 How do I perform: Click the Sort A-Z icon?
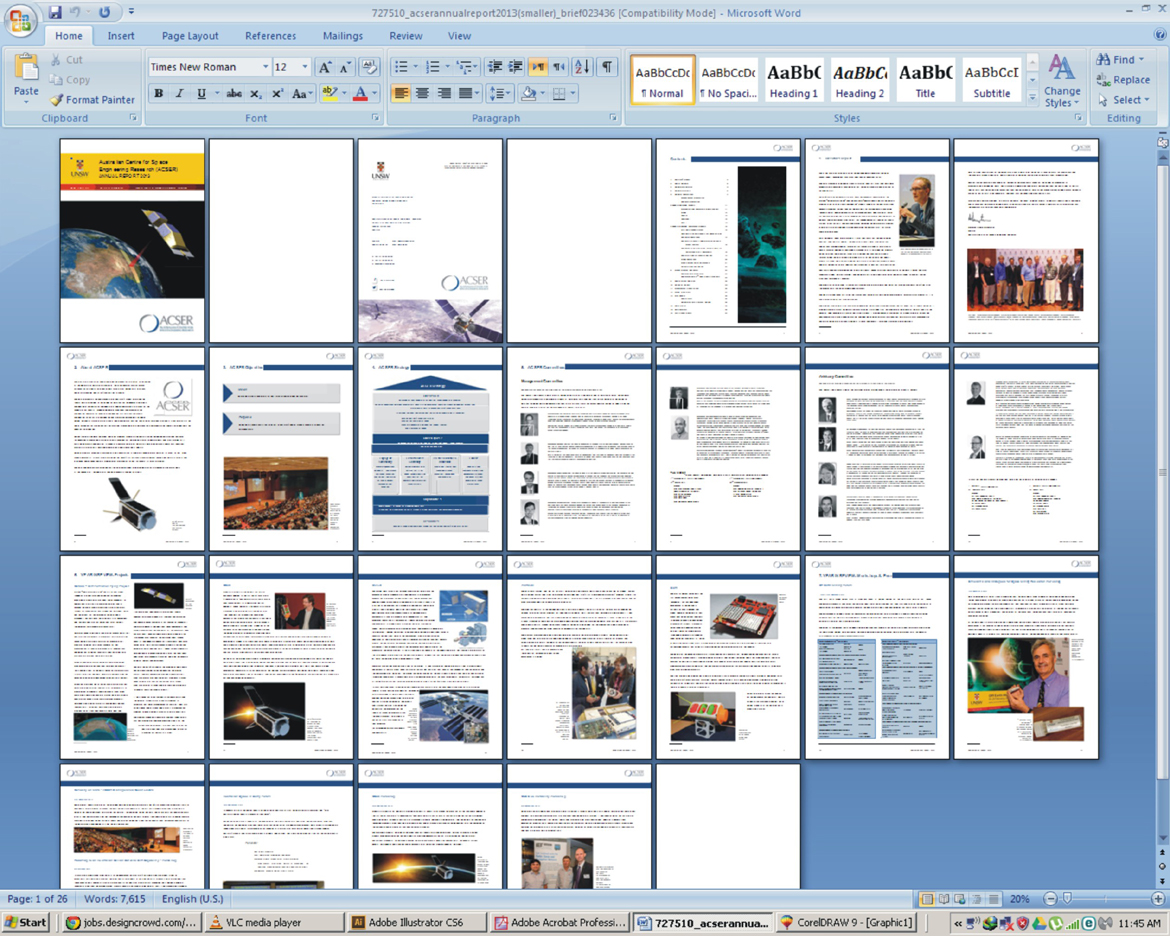point(582,68)
